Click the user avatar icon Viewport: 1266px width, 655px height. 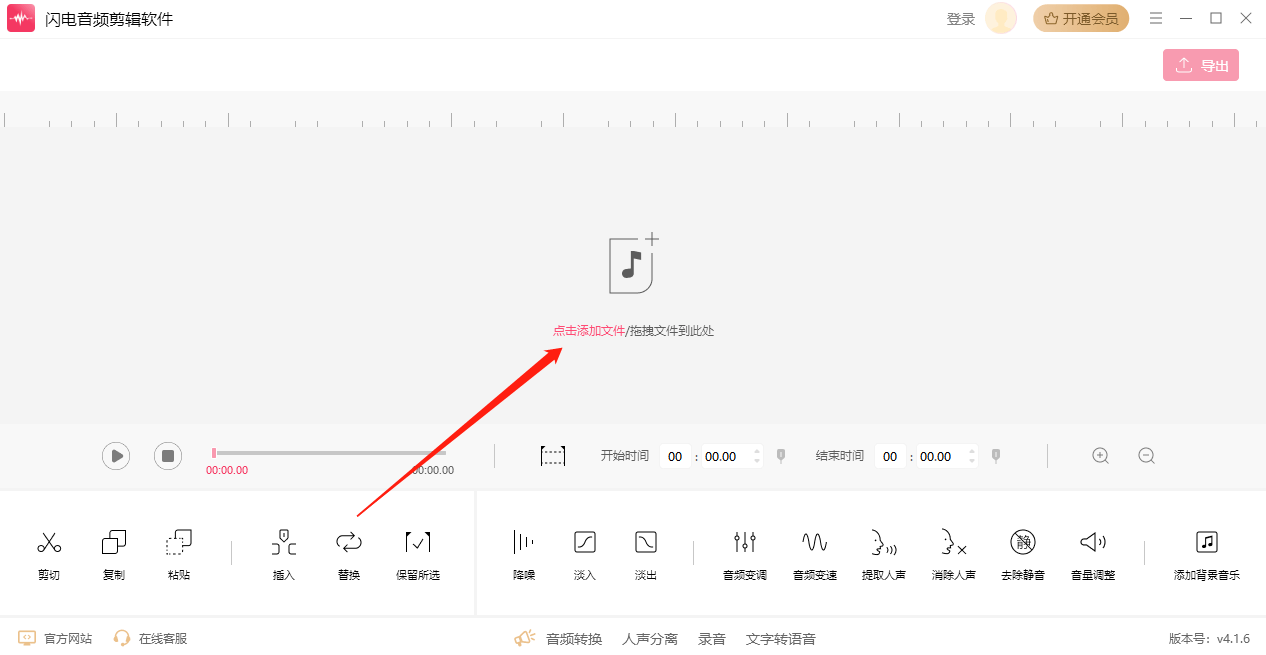pos(1001,18)
